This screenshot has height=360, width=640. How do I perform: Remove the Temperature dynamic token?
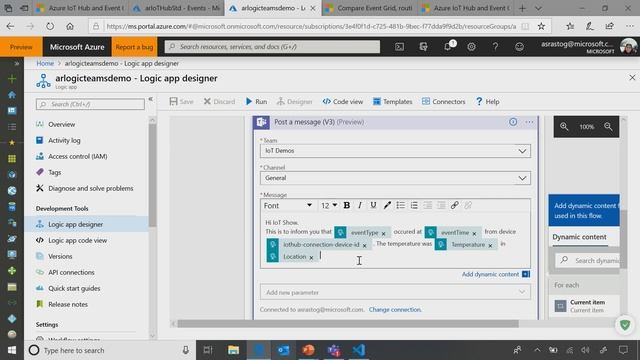coord(490,246)
